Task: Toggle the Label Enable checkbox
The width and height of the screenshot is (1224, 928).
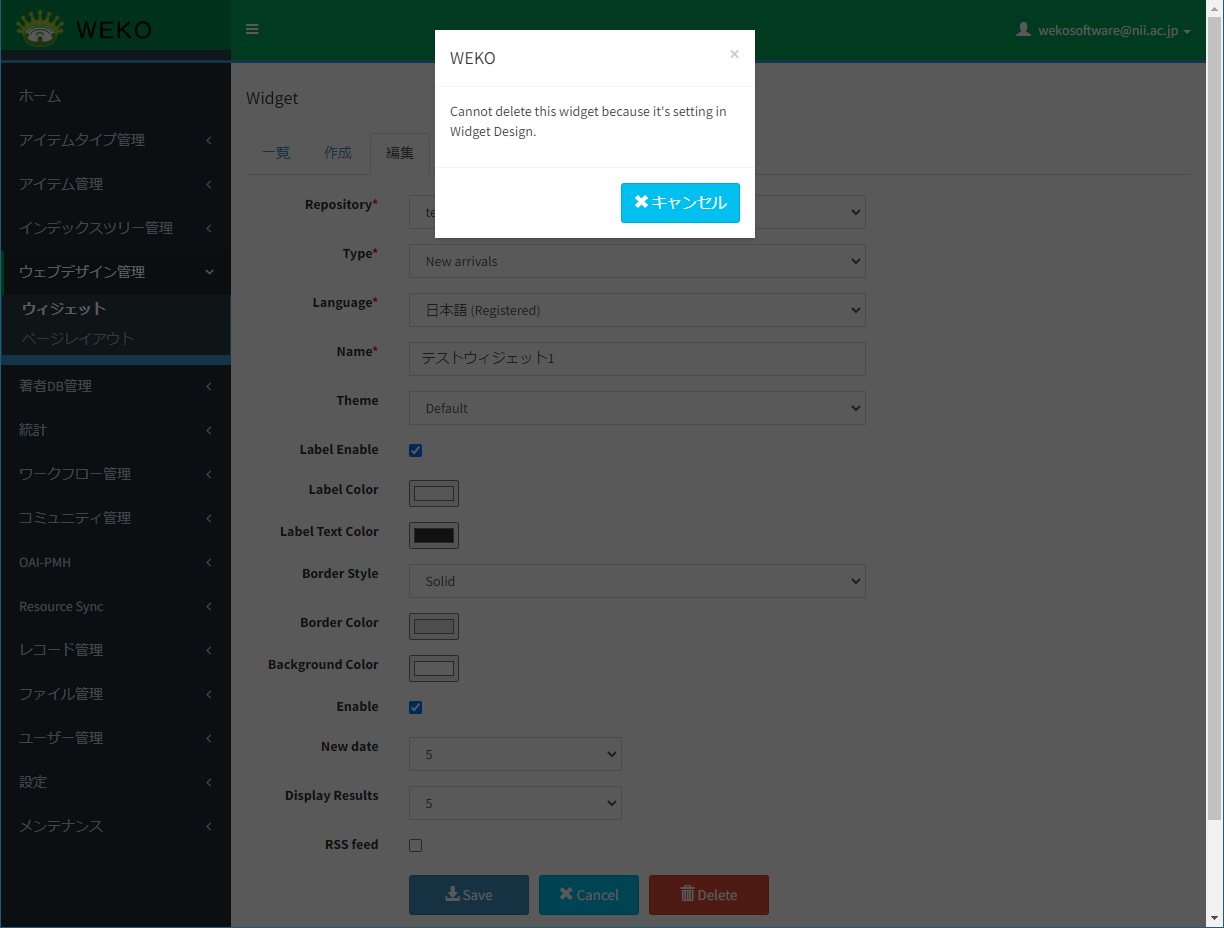Action: [416, 450]
